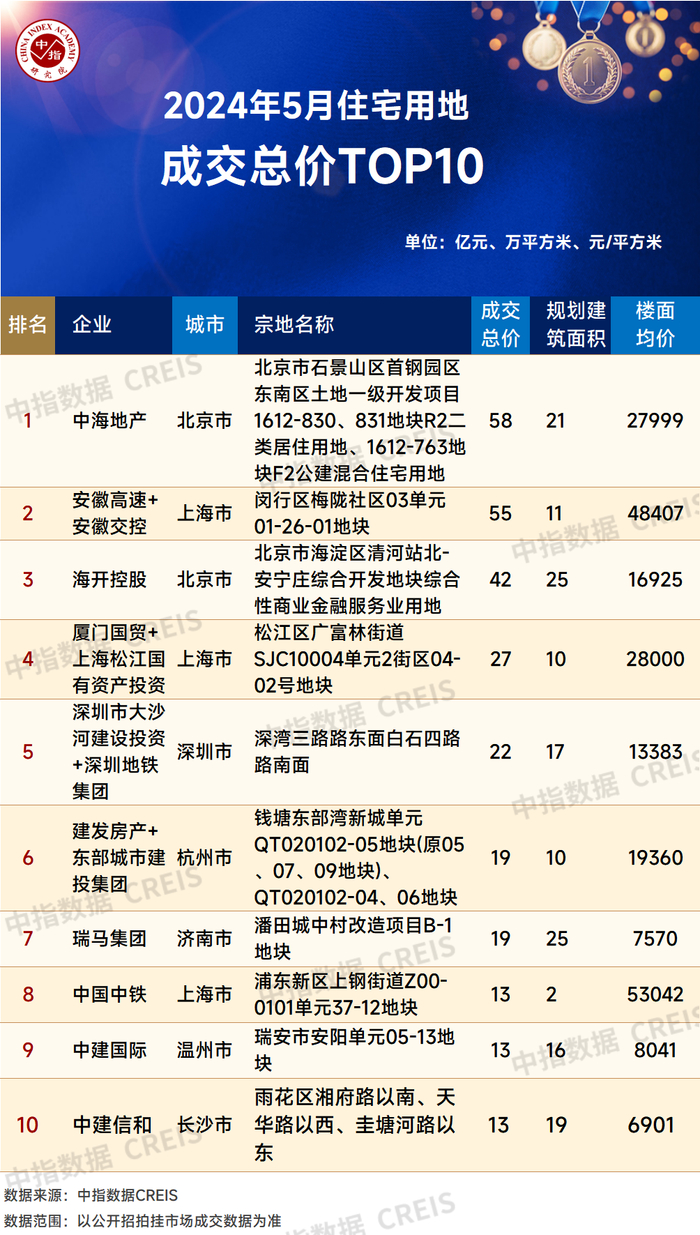Click city cell '温州市'

(205, 1051)
